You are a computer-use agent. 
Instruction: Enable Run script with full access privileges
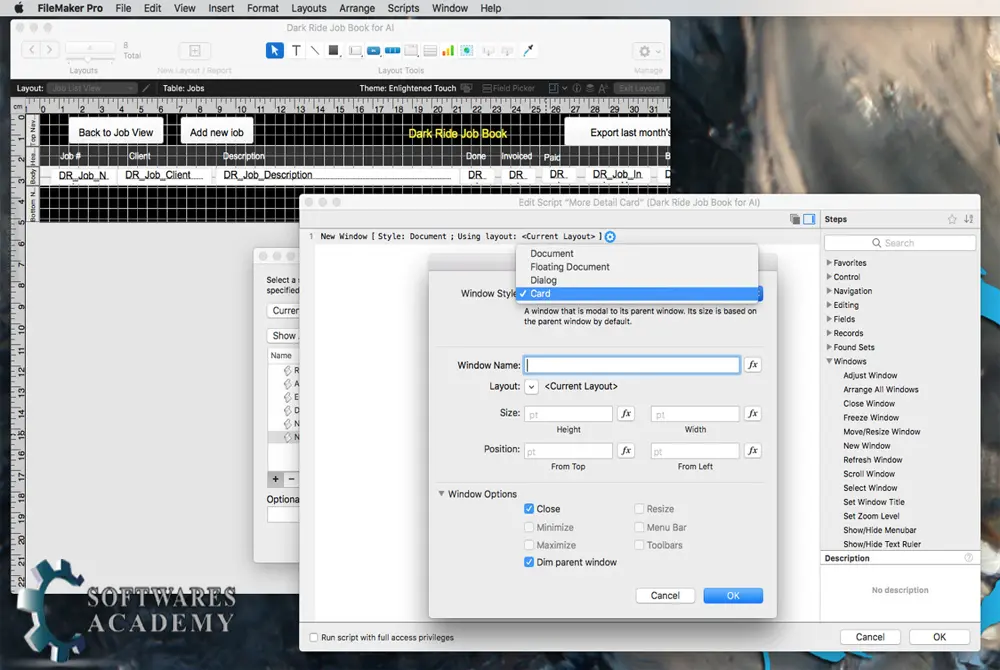314,637
